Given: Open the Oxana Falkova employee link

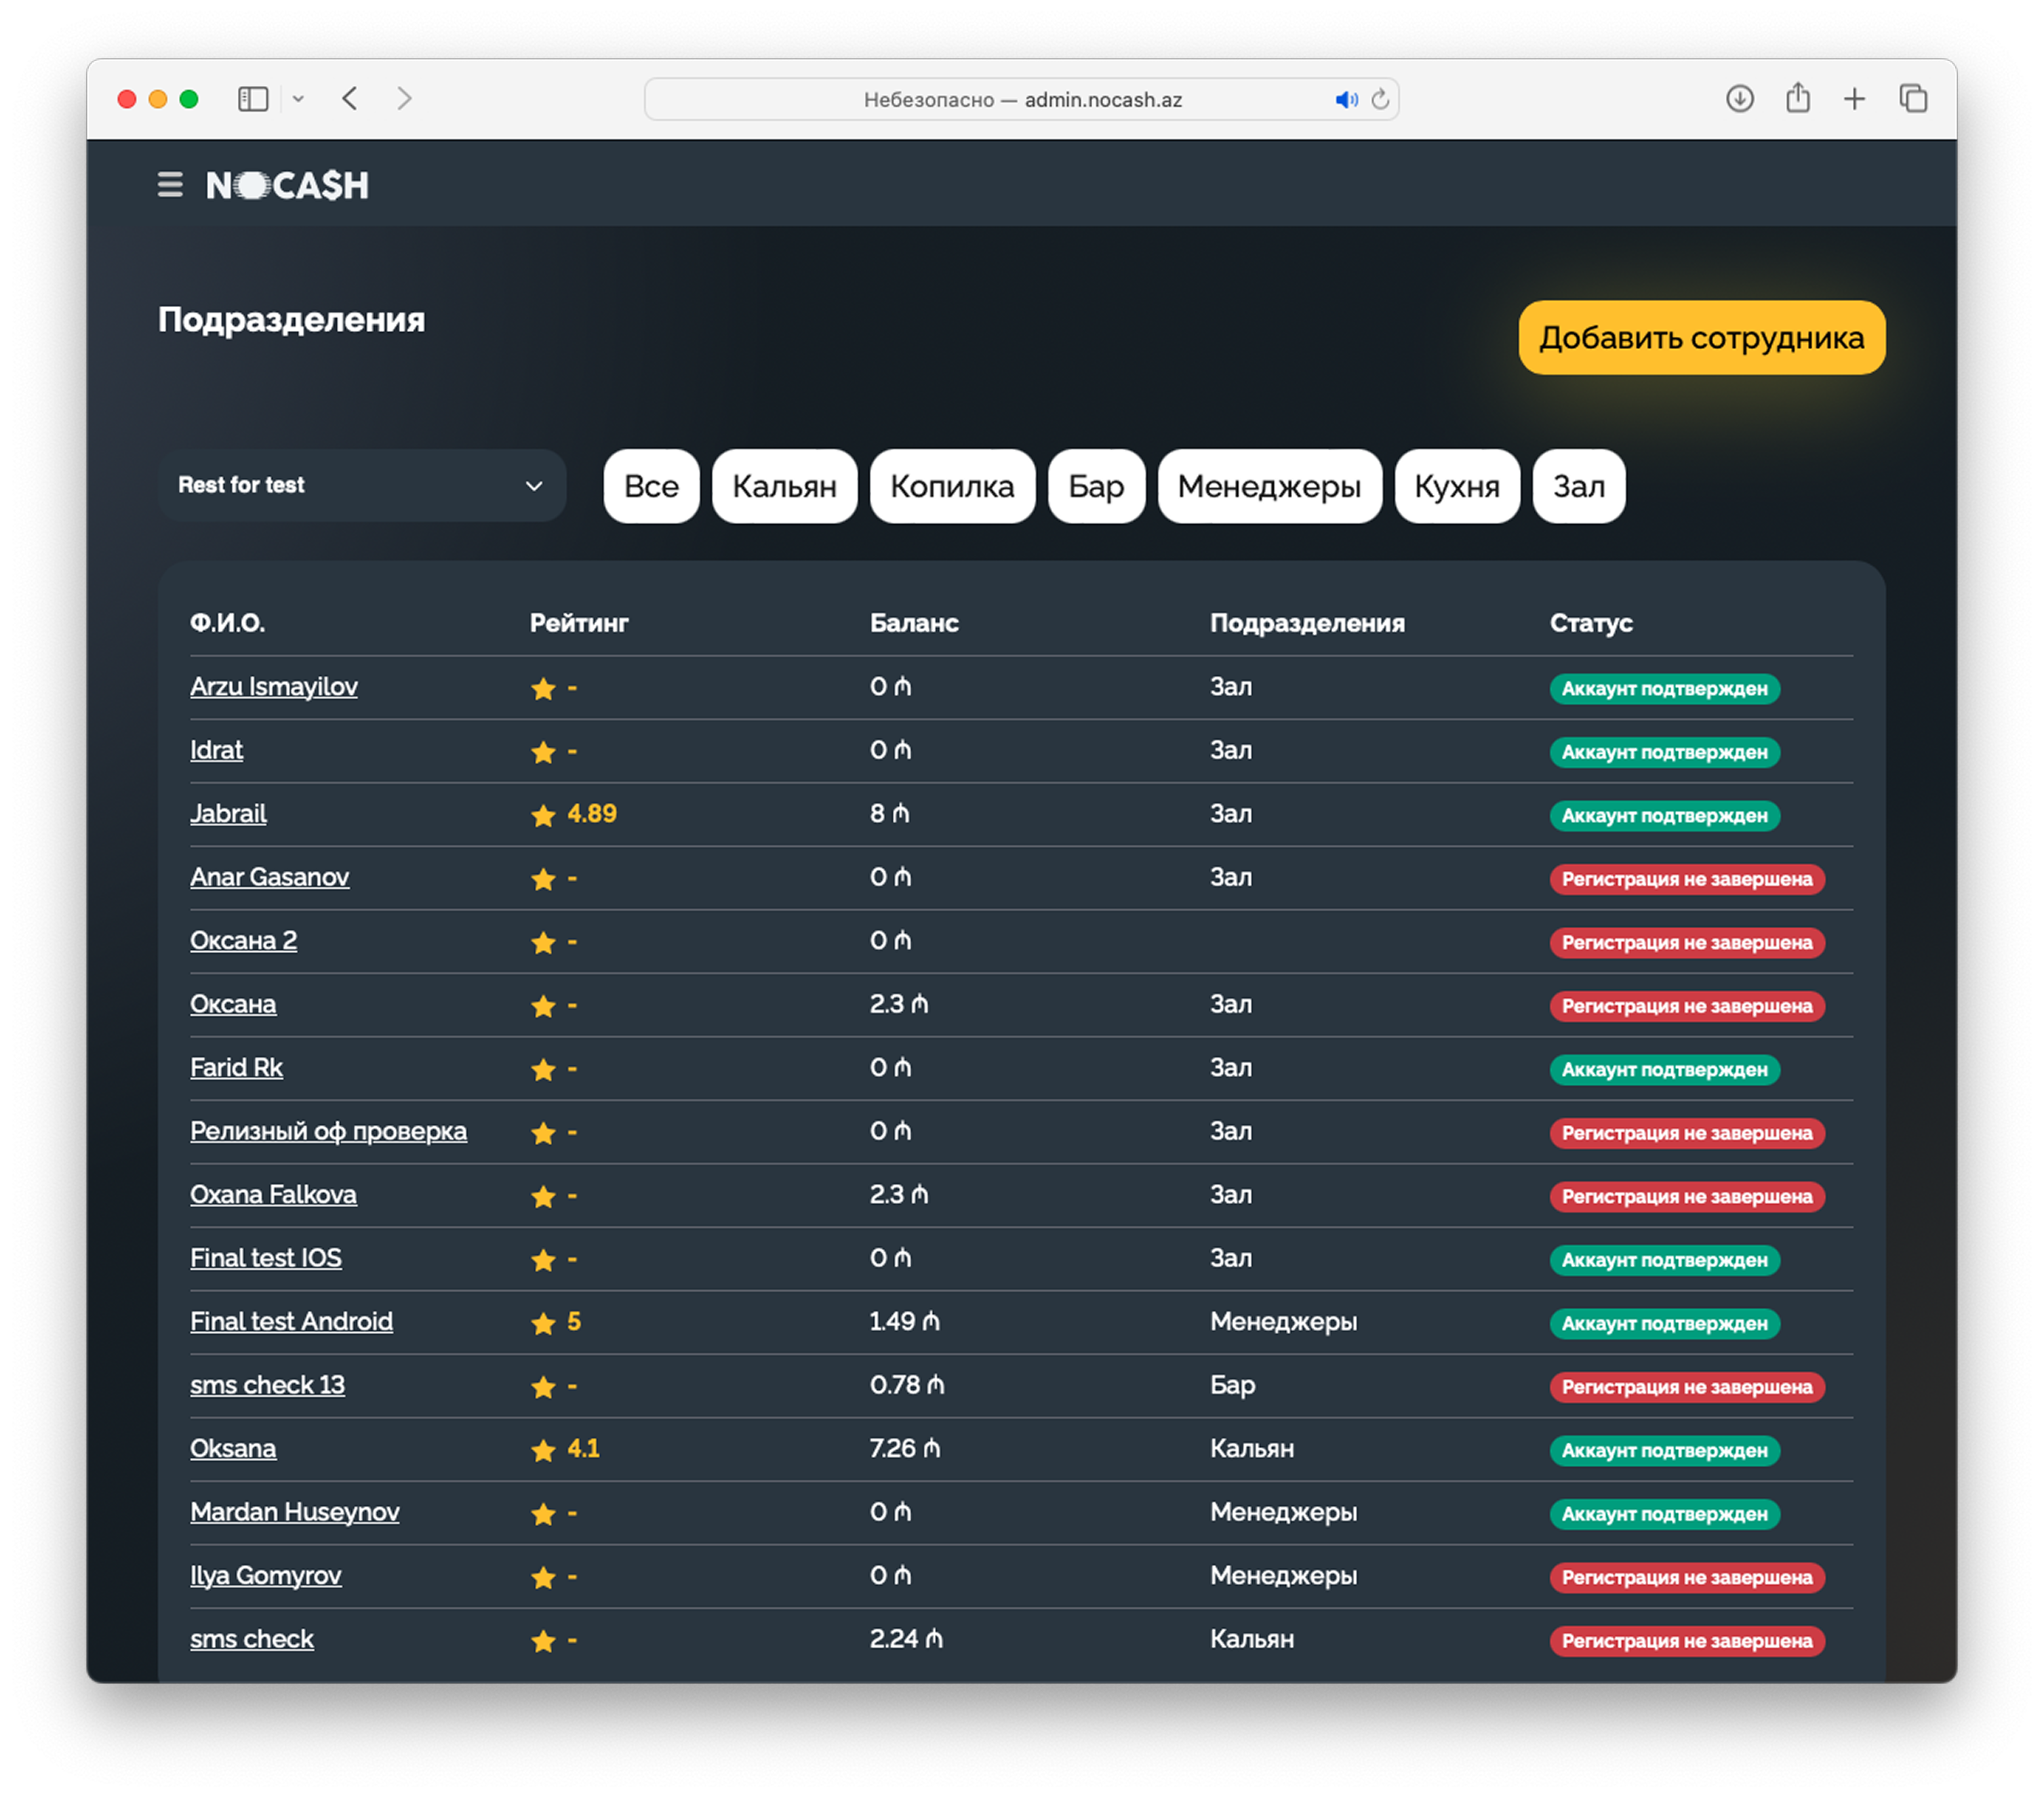Looking at the screenshot, I should pyautogui.click(x=273, y=1195).
